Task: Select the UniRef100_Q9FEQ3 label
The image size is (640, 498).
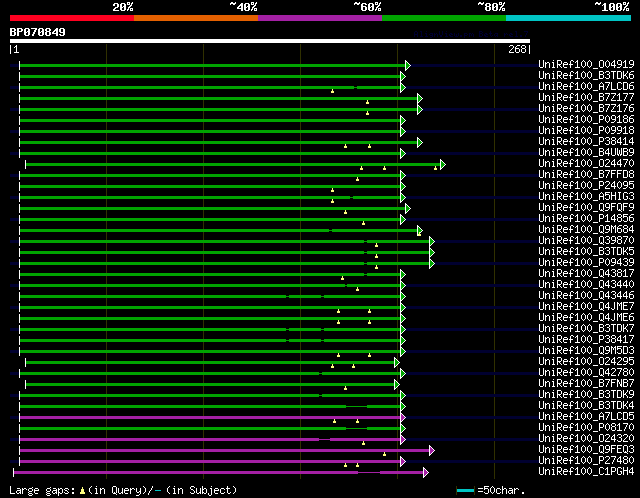Action: coord(586,450)
